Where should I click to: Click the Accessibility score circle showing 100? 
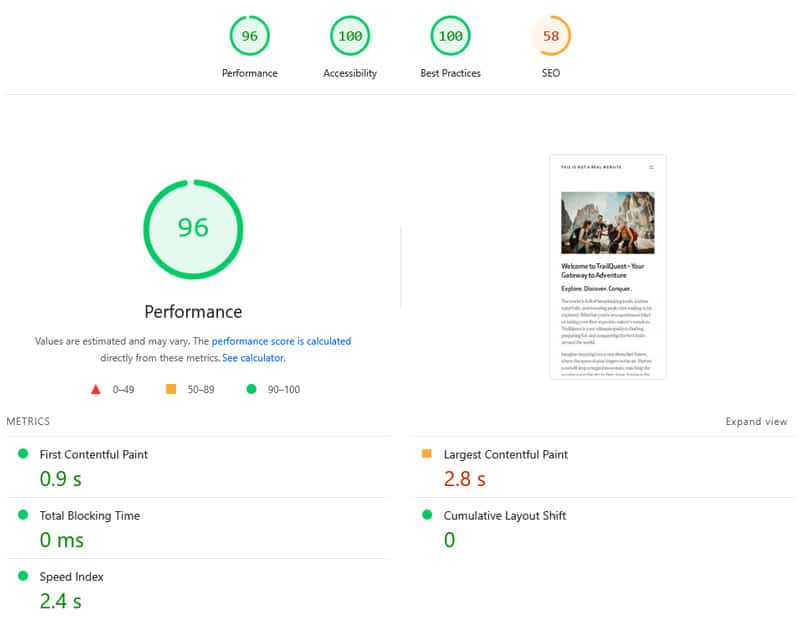(349, 35)
